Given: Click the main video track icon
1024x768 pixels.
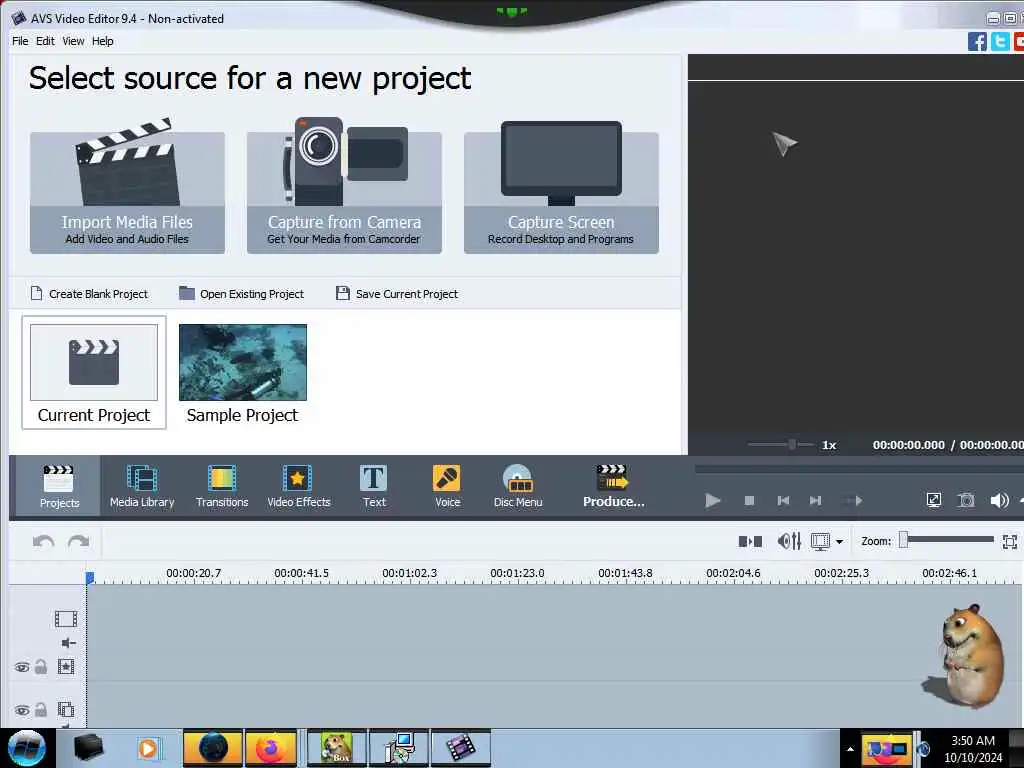Looking at the screenshot, I should 65,618.
